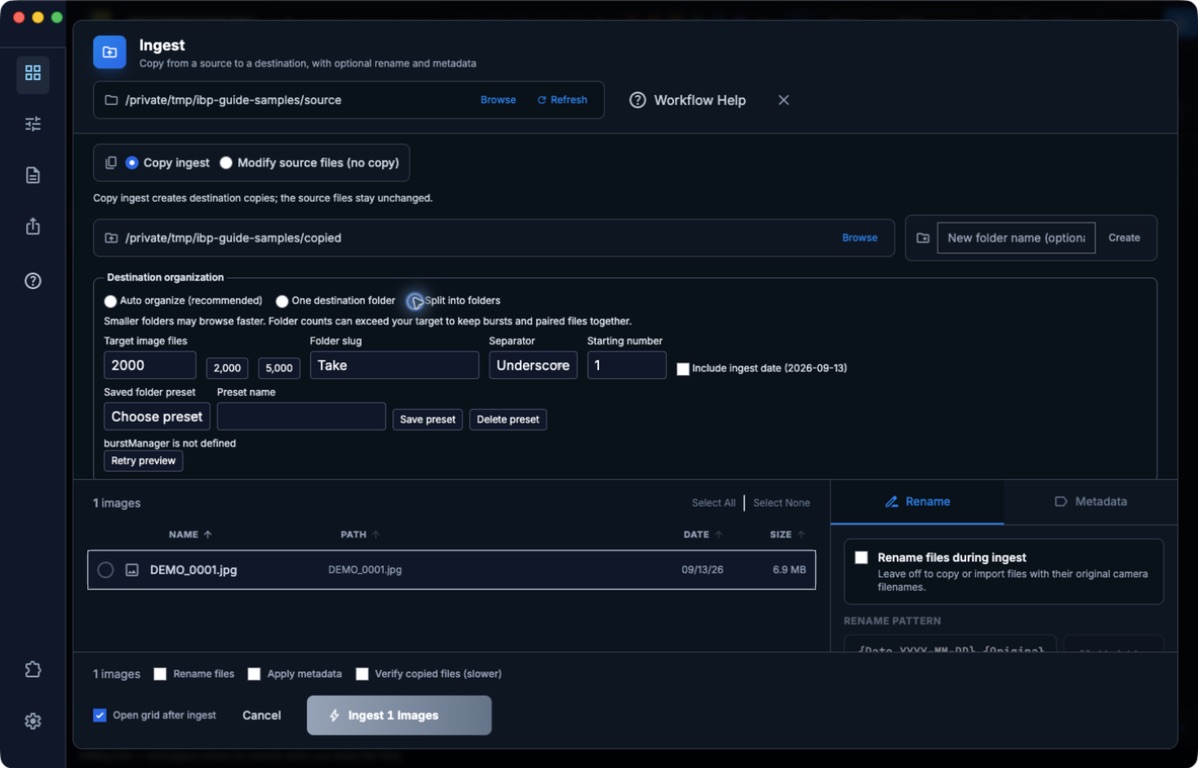This screenshot has width=1198, height=768.
Task: Enable Verify copied files (slower)
Action: tap(362, 674)
